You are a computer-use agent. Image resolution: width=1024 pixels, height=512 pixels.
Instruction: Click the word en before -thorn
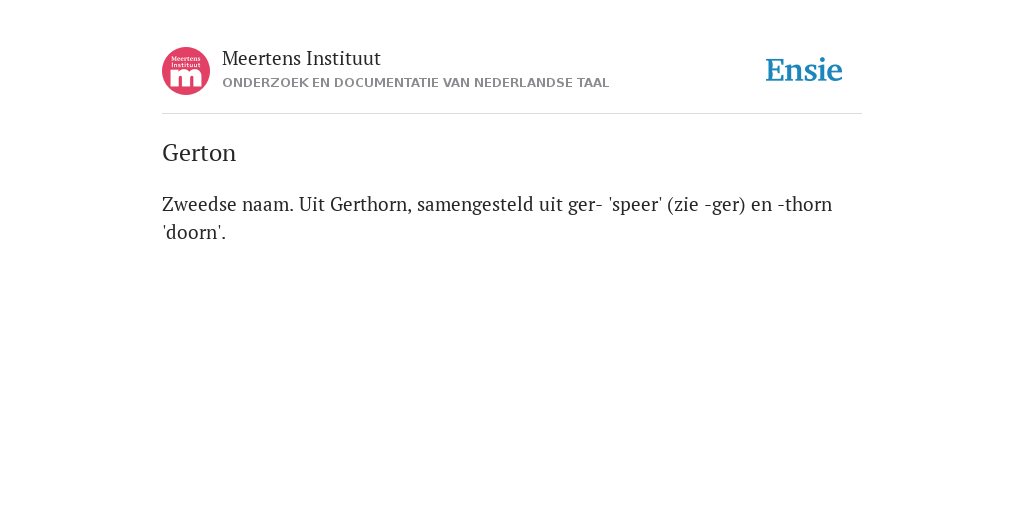(x=761, y=206)
